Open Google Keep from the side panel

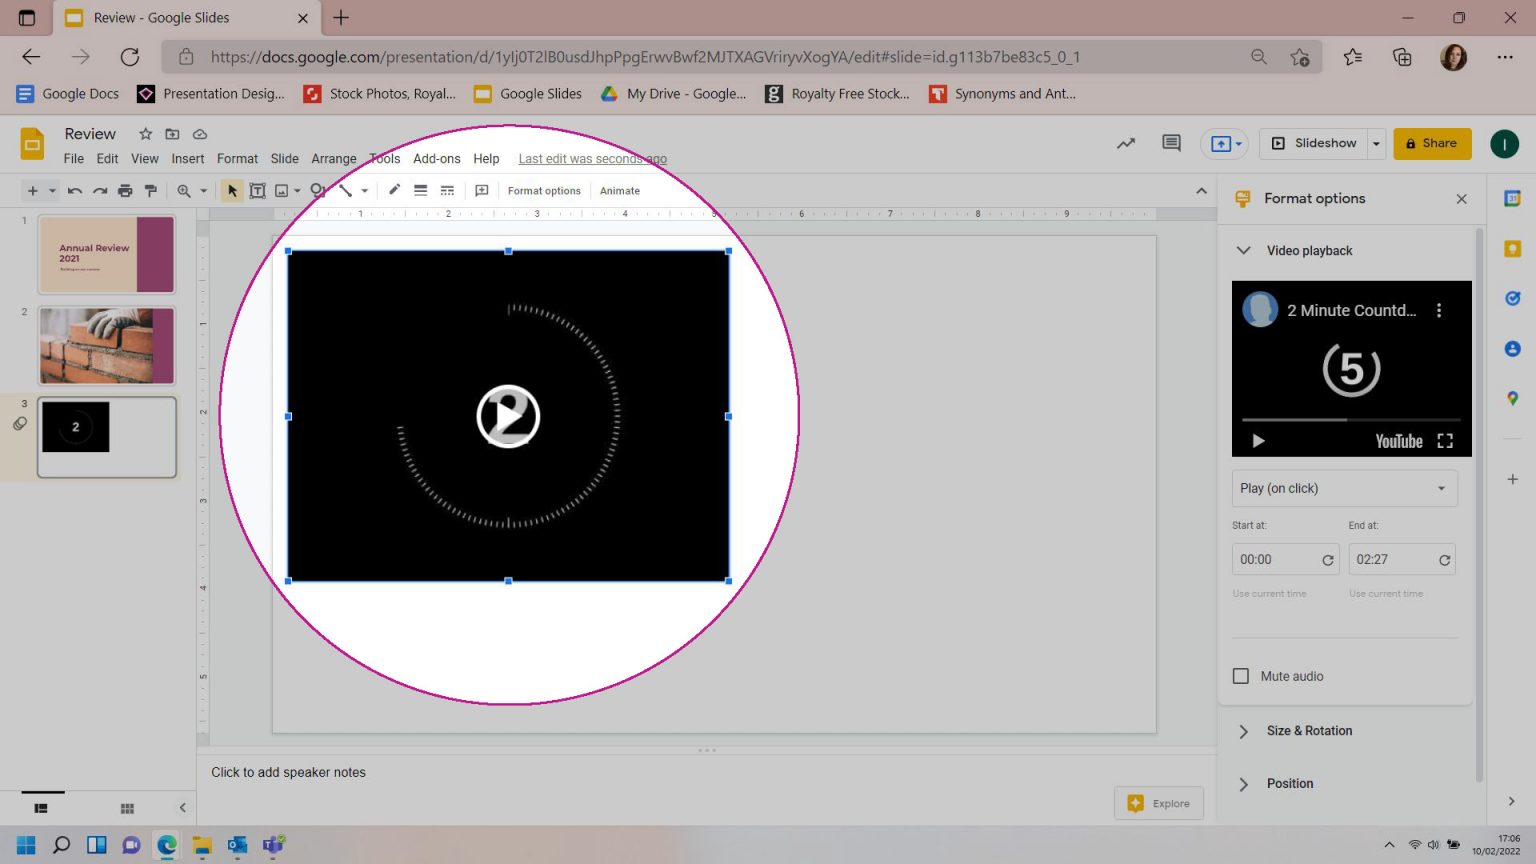(x=1512, y=247)
